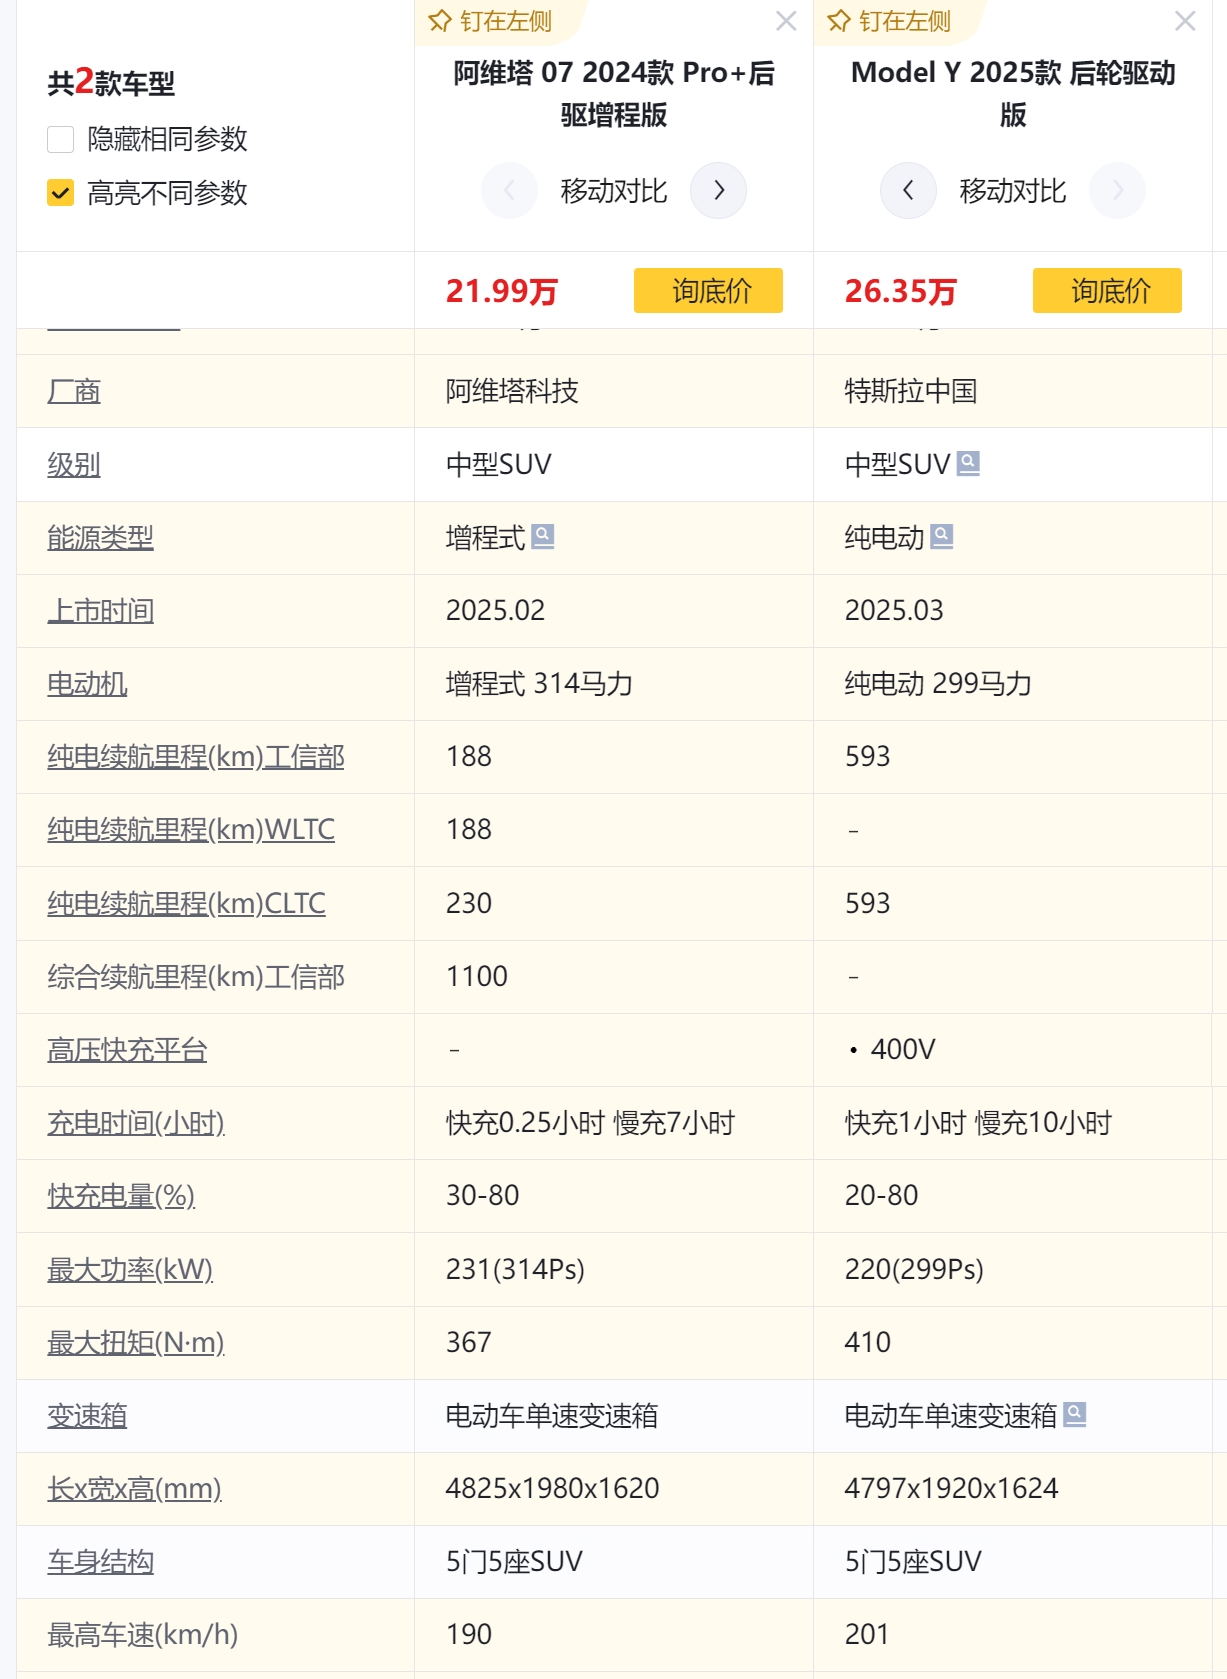The width and height of the screenshot is (1227, 1679).
Task: Click 移动对比 label under 阿维塔 07
Action: [614, 190]
